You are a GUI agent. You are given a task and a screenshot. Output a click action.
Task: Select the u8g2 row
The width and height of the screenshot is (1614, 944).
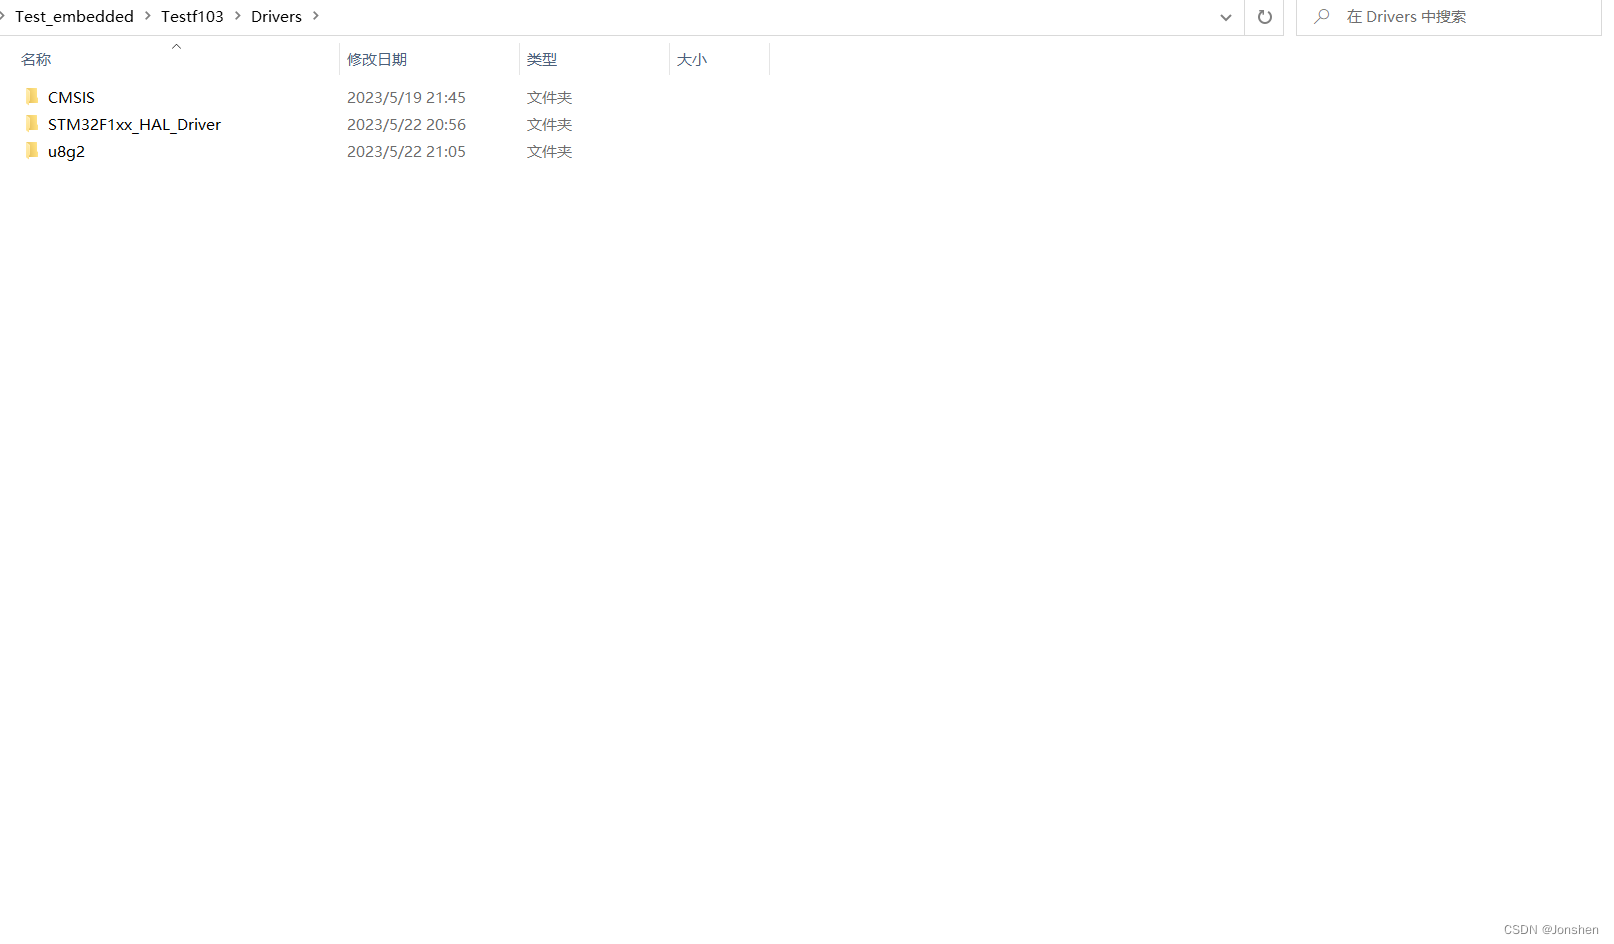[x=66, y=151]
